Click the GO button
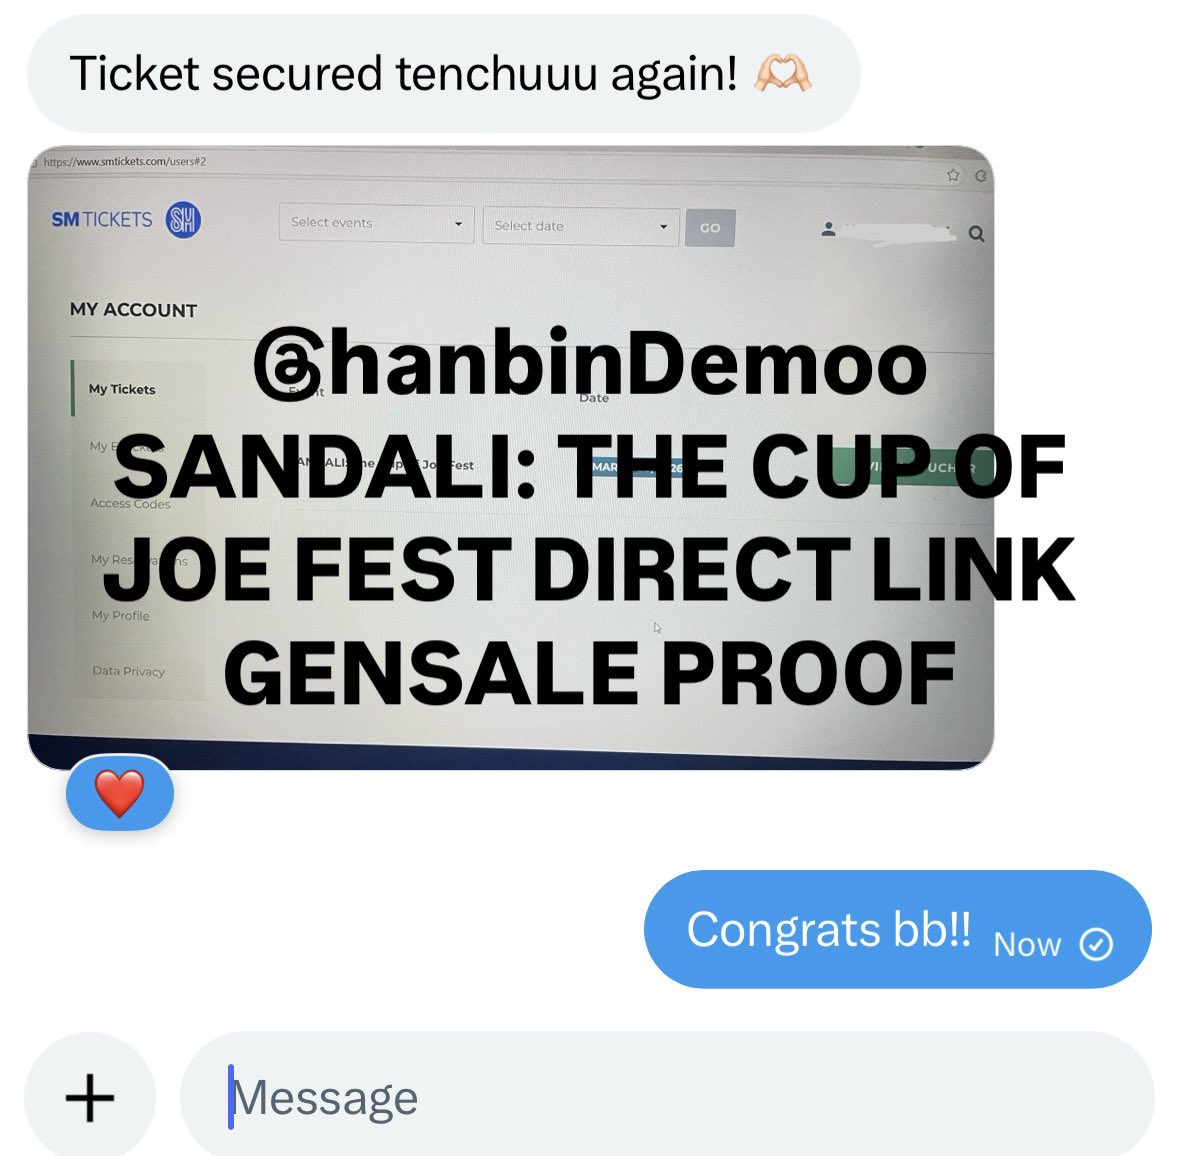1178x1156 pixels. pos(710,228)
